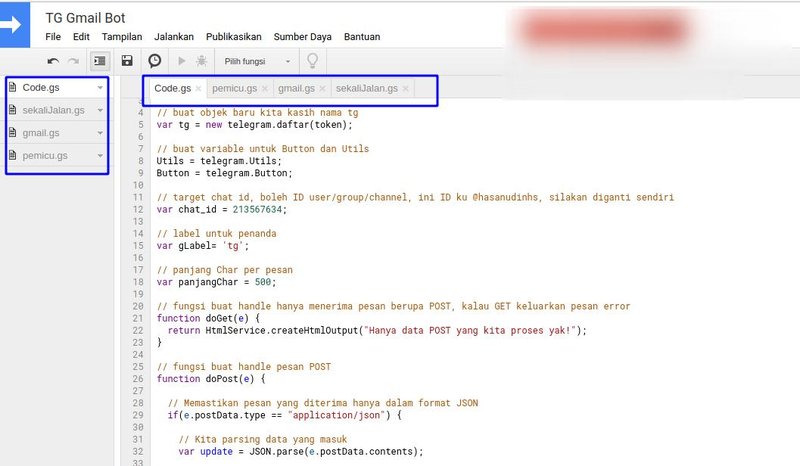The width and height of the screenshot is (800, 466).
Task: Open triggers using the clock icon
Action: tap(155, 61)
